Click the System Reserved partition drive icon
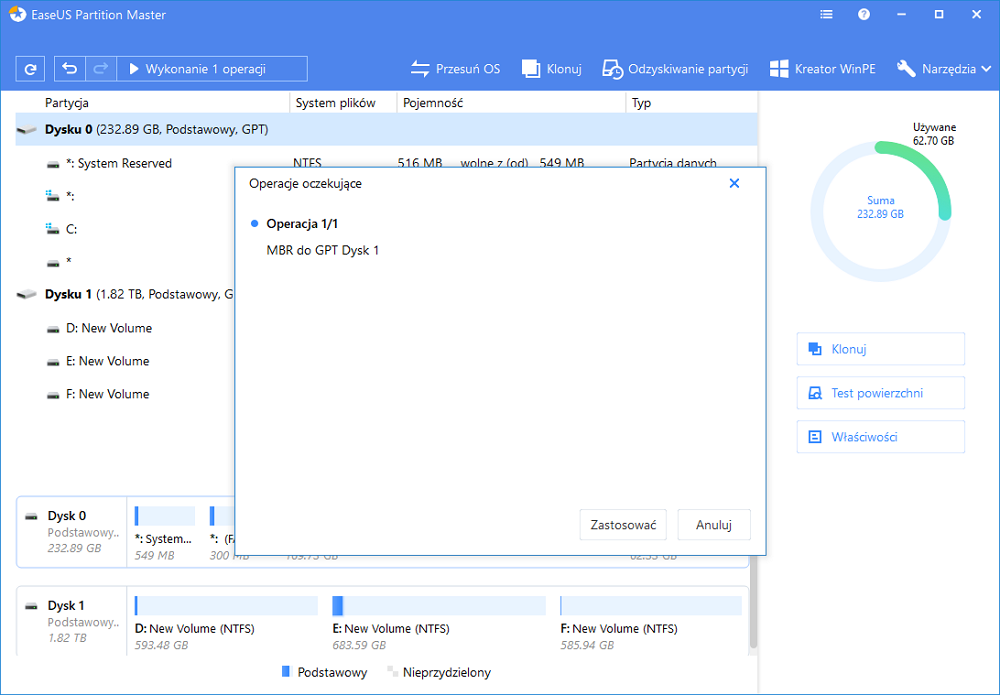The height and width of the screenshot is (695, 1000). pos(53,165)
